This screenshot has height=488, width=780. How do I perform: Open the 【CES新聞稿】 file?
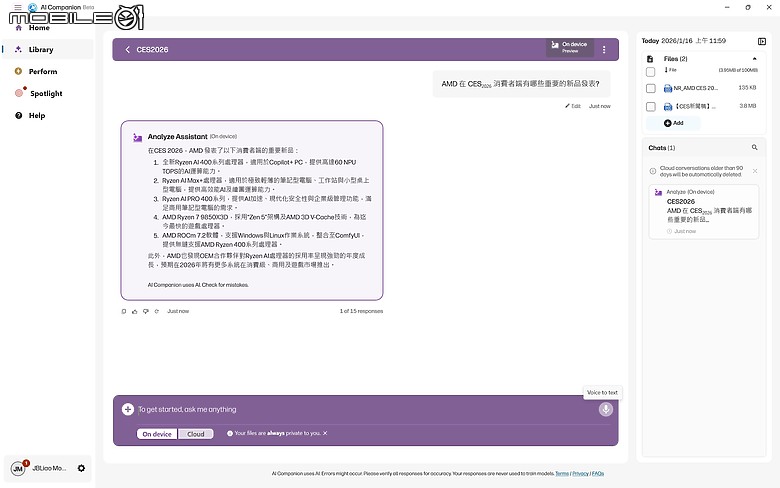695,106
